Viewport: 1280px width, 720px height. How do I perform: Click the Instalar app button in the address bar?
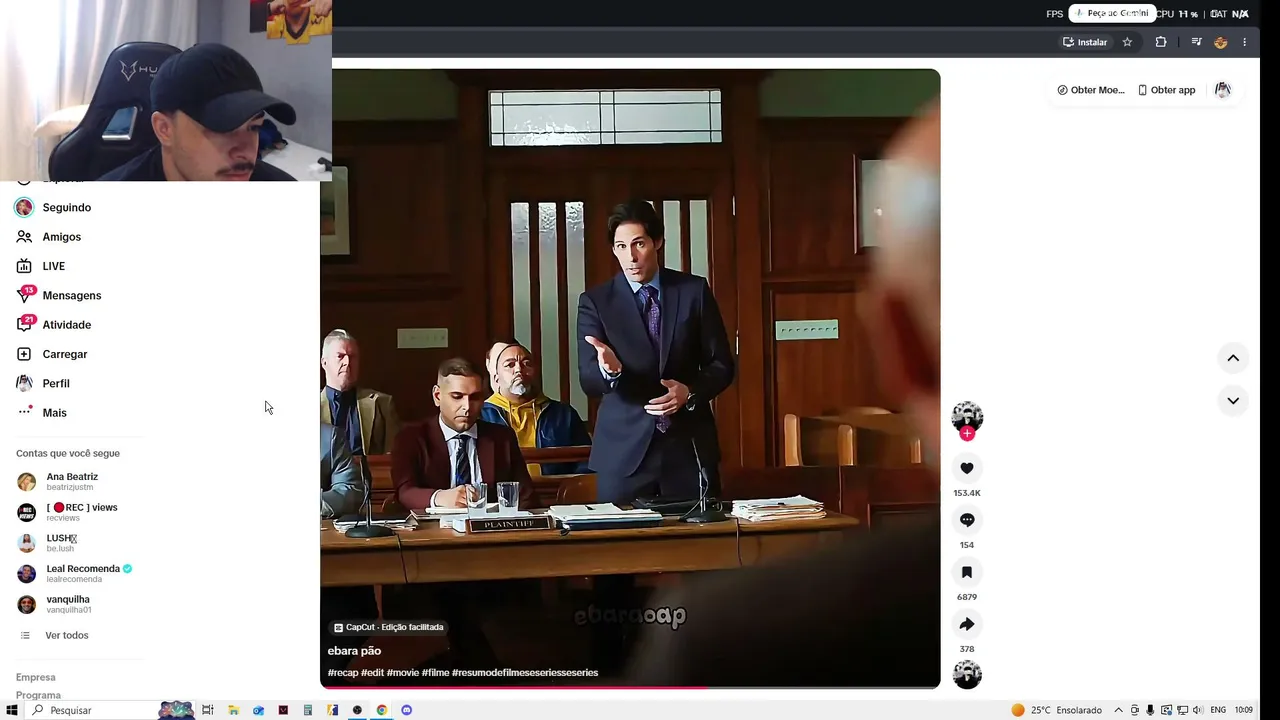click(x=1085, y=42)
